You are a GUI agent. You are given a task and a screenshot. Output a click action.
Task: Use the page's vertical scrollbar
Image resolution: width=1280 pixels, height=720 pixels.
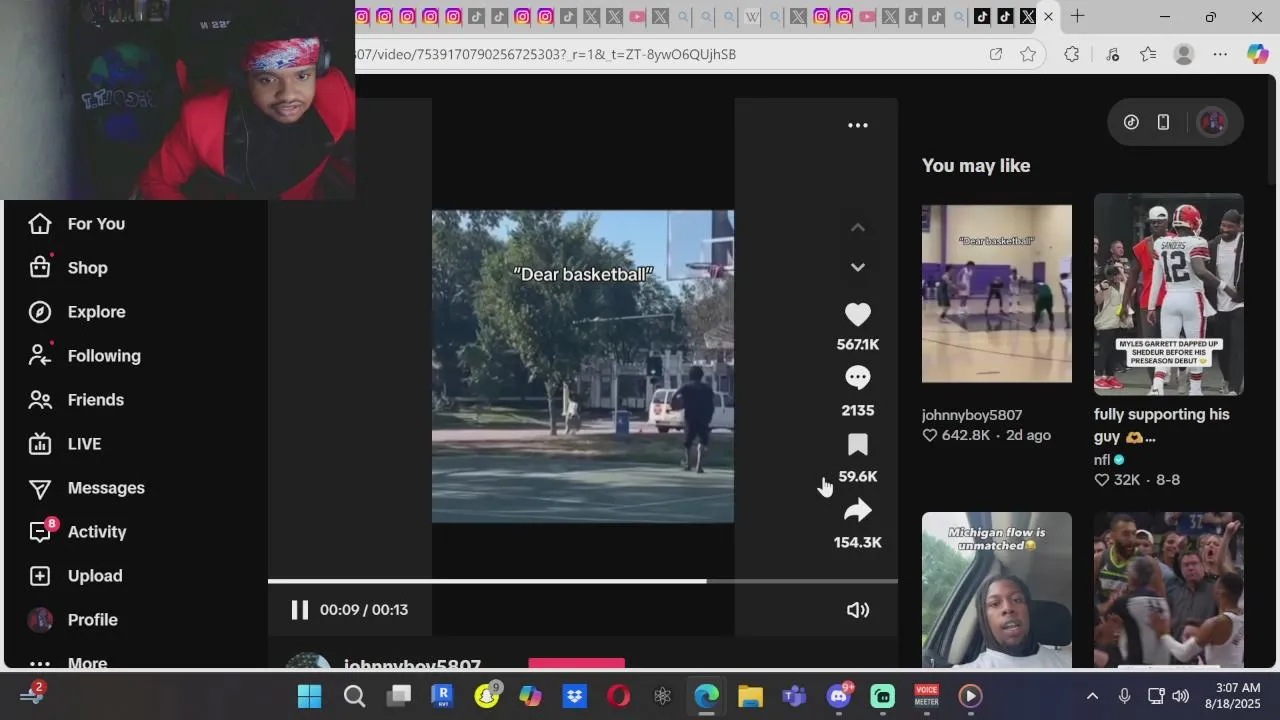1272,130
